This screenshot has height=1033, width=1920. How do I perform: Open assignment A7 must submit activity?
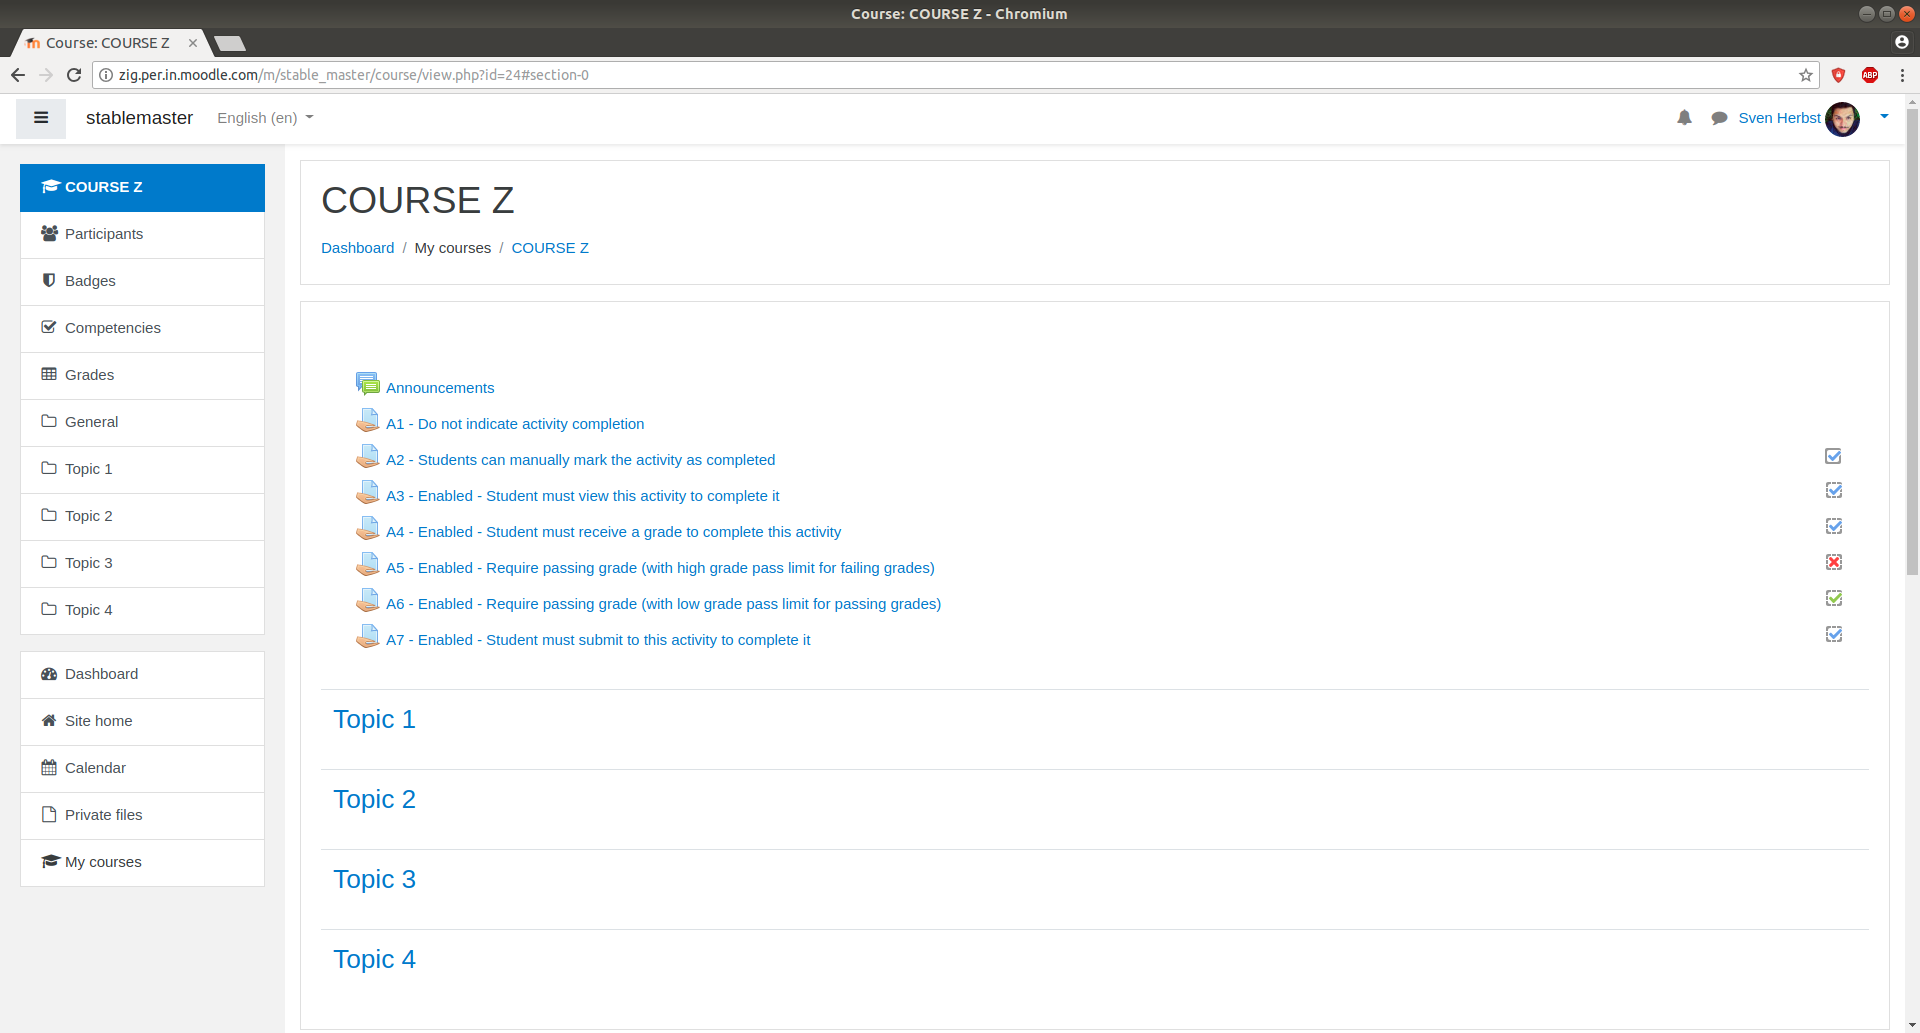[598, 640]
